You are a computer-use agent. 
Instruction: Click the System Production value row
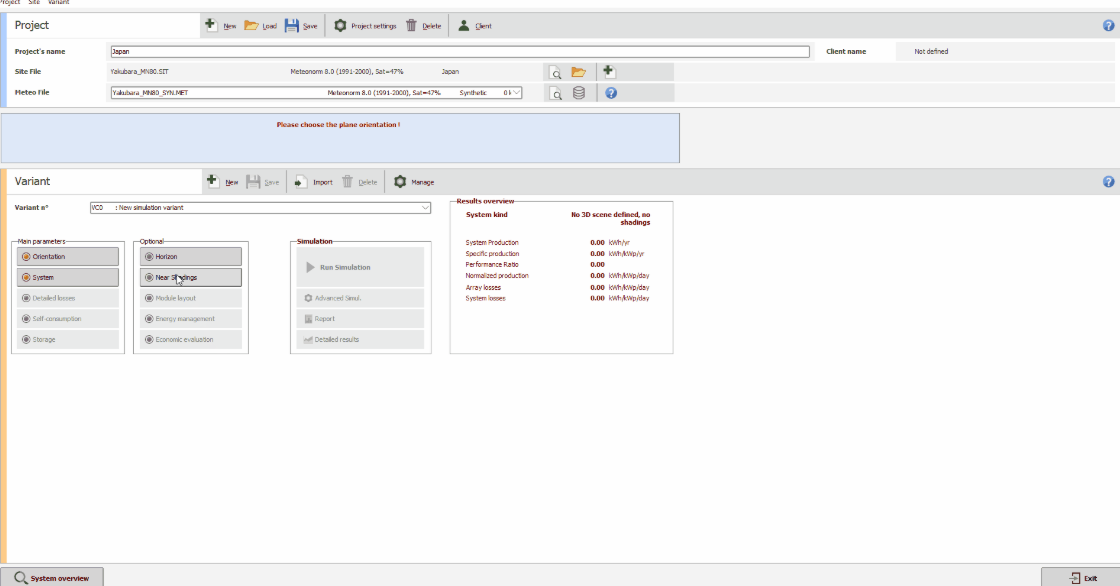[558, 242]
